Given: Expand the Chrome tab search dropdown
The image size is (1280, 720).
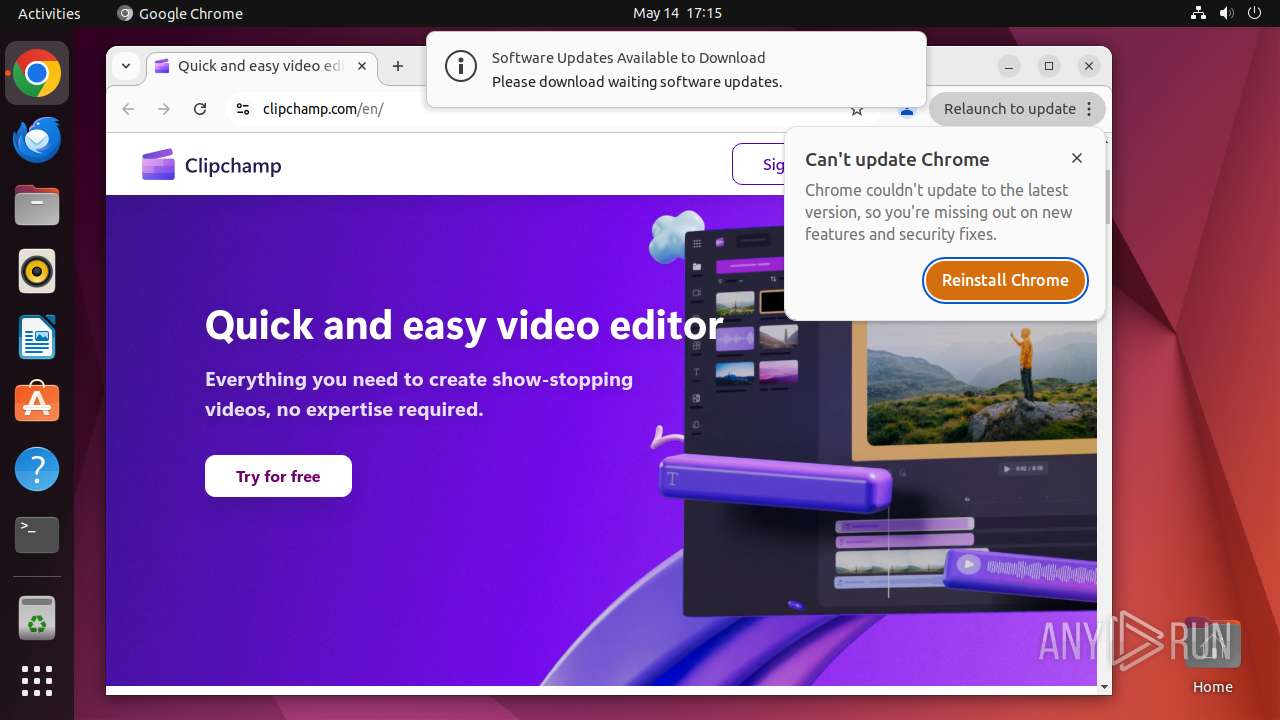Looking at the screenshot, I should point(126,66).
